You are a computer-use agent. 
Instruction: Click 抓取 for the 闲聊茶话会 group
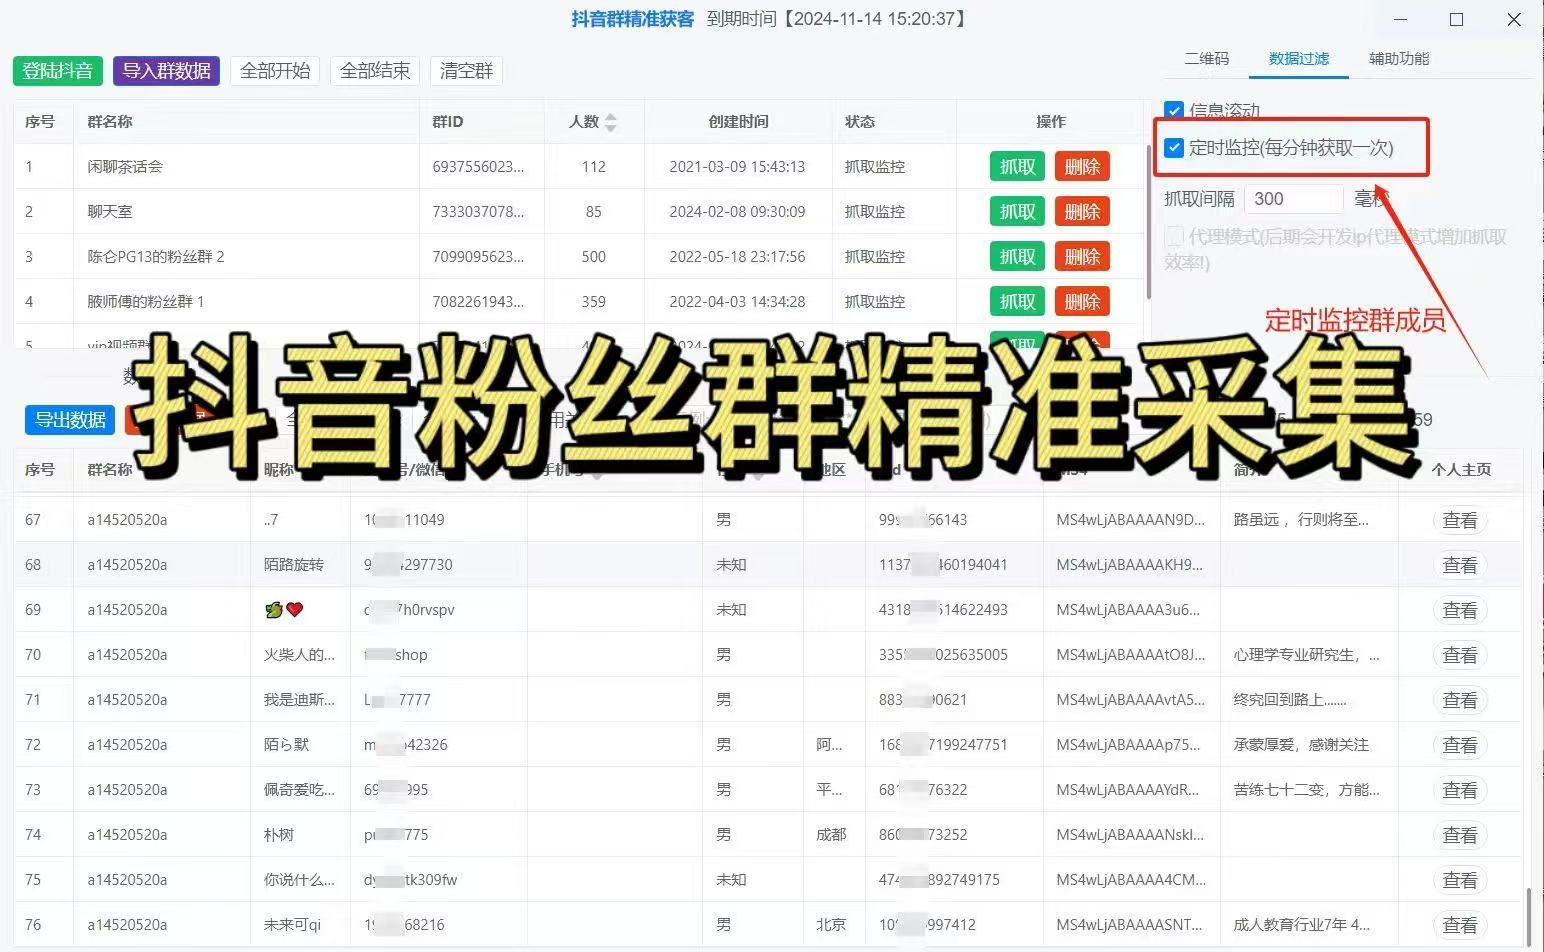(1017, 167)
